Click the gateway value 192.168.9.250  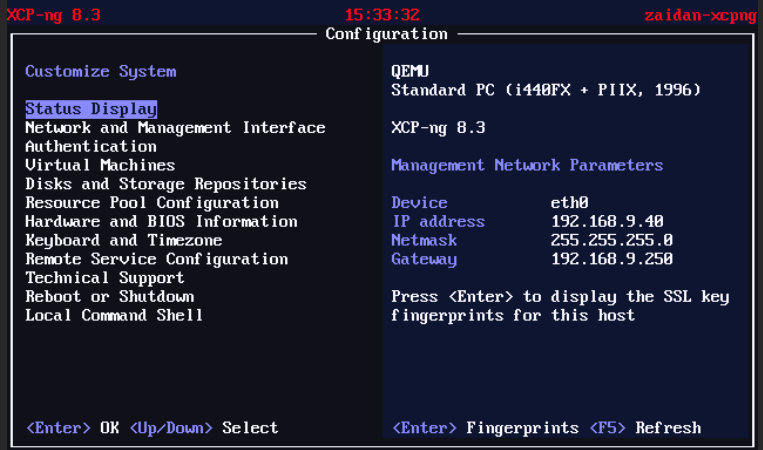tap(612, 259)
